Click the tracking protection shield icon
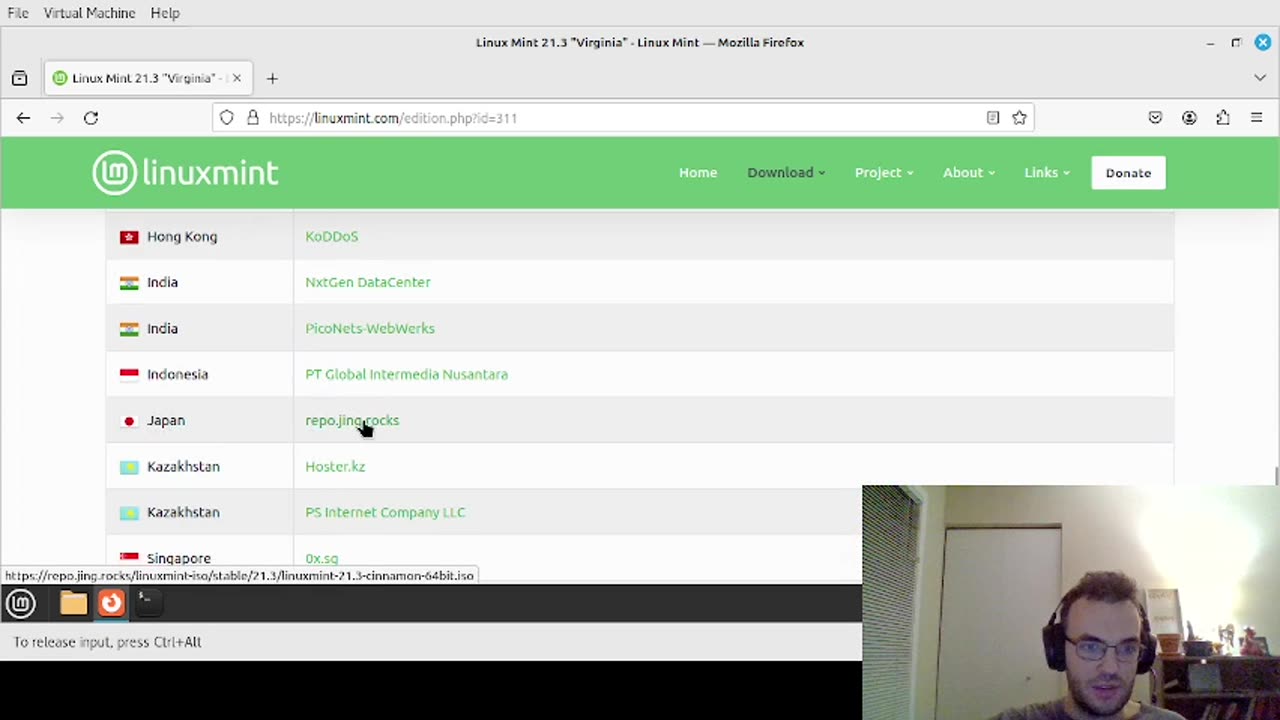Viewport: 1280px width, 720px height. click(x=227, y=118)
